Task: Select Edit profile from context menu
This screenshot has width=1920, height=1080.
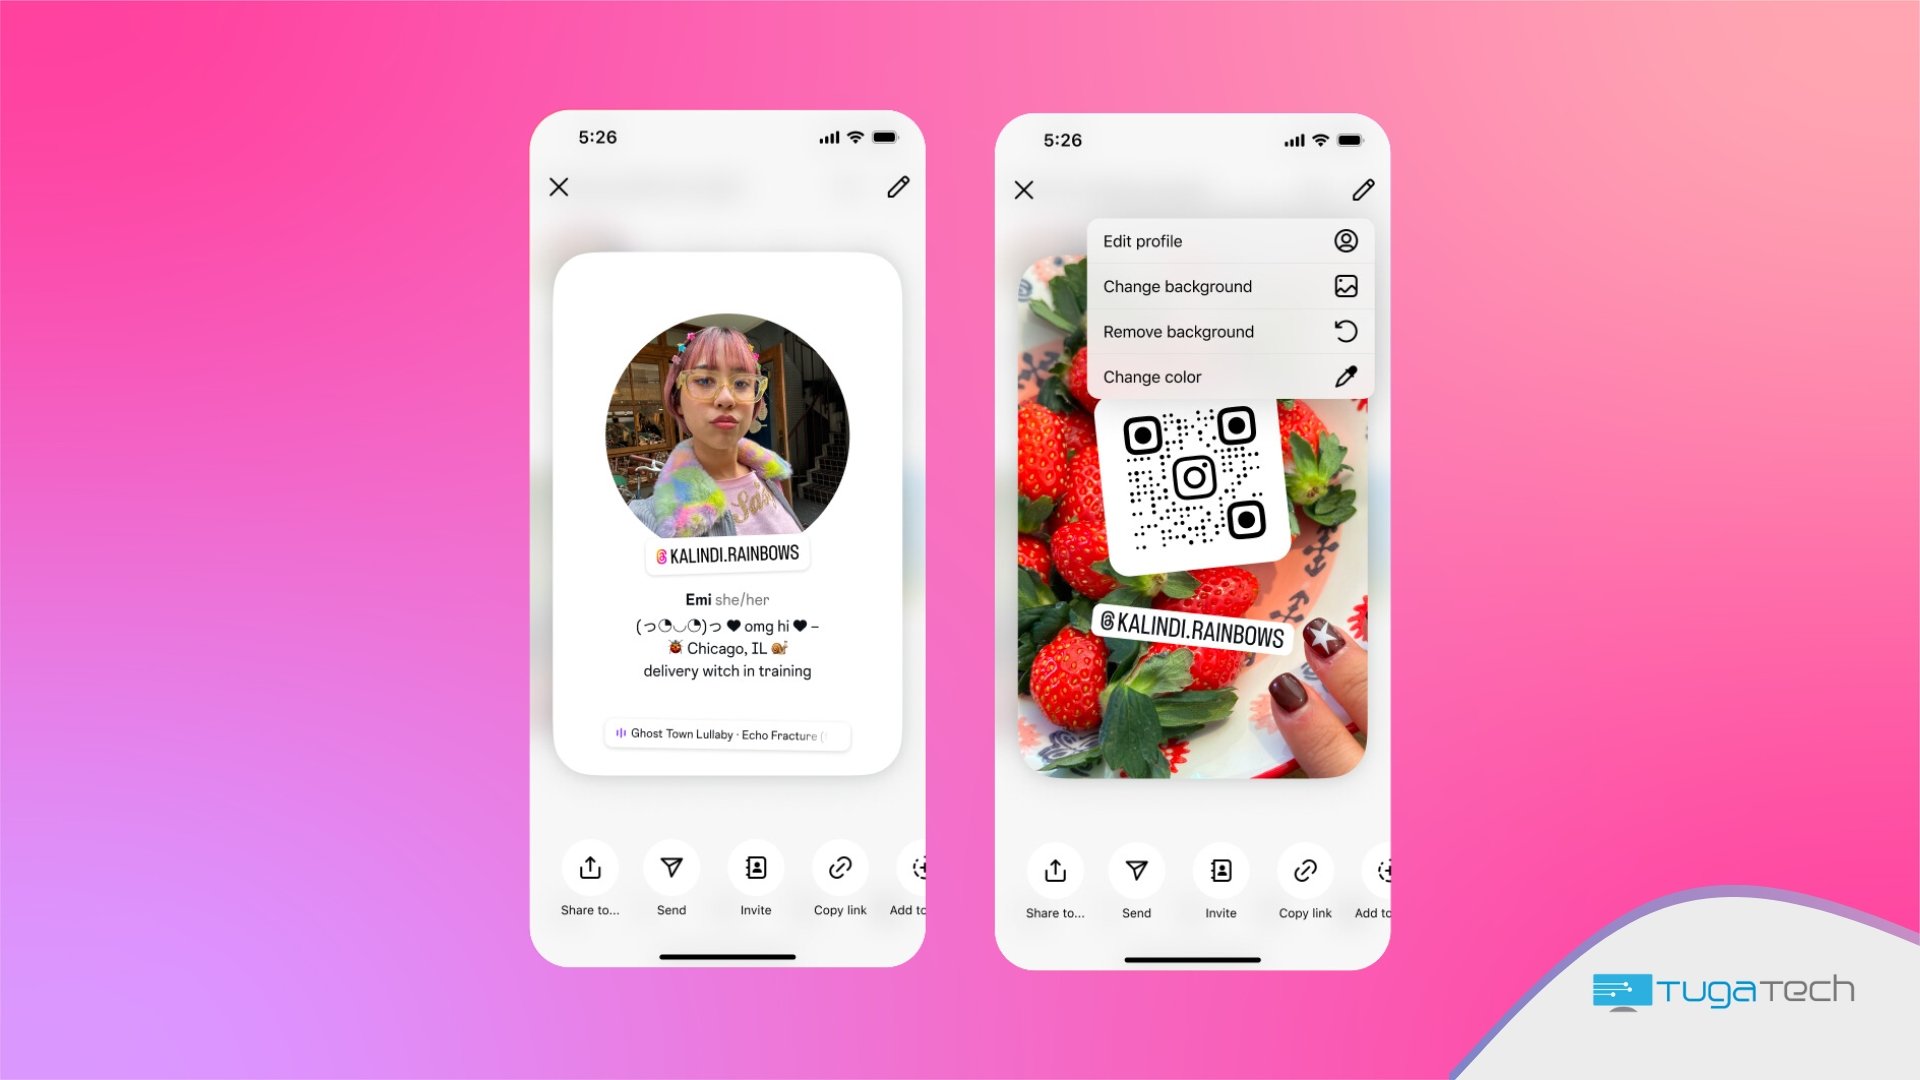Action: click(1226, 241)
